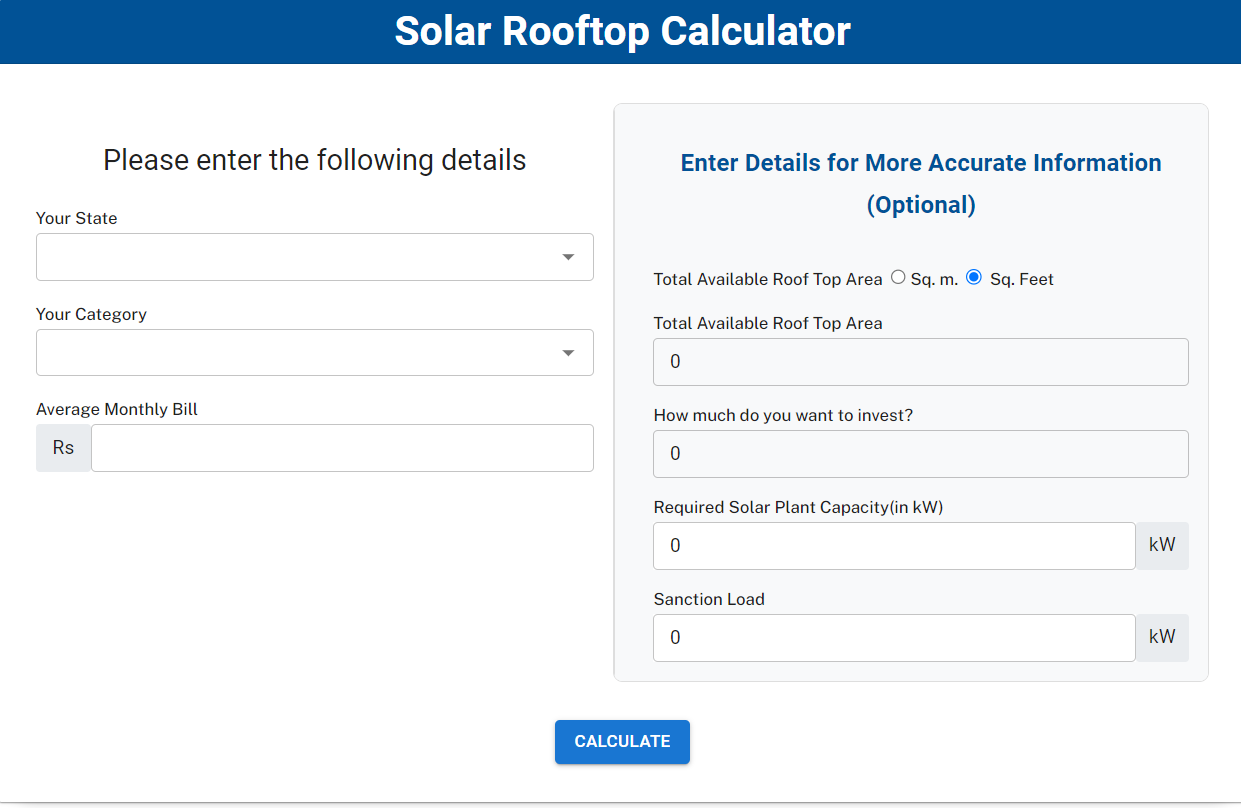Image resolution: width=1241 pixels, height=808 pixels.
Task: Click the 'Average Monthly Bill' label
Action: 117,409
